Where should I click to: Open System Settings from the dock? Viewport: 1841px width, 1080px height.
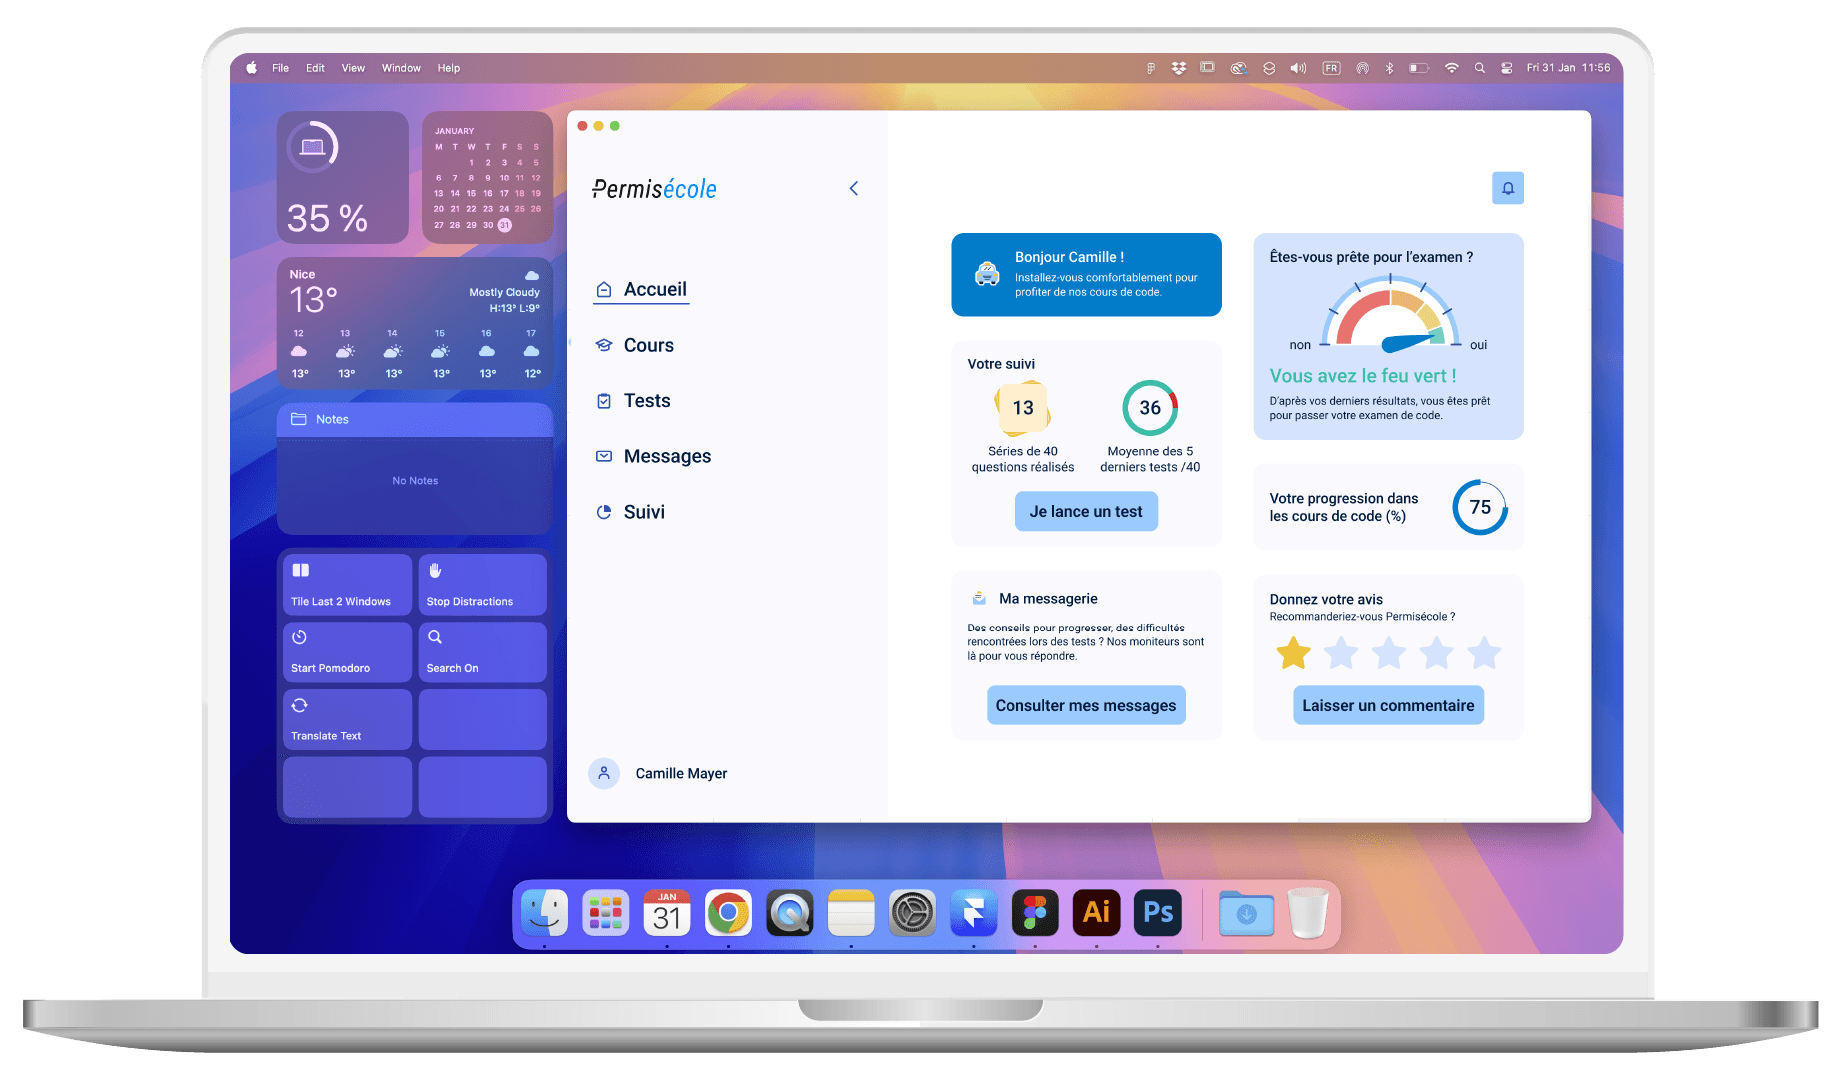tap(912, 912)
